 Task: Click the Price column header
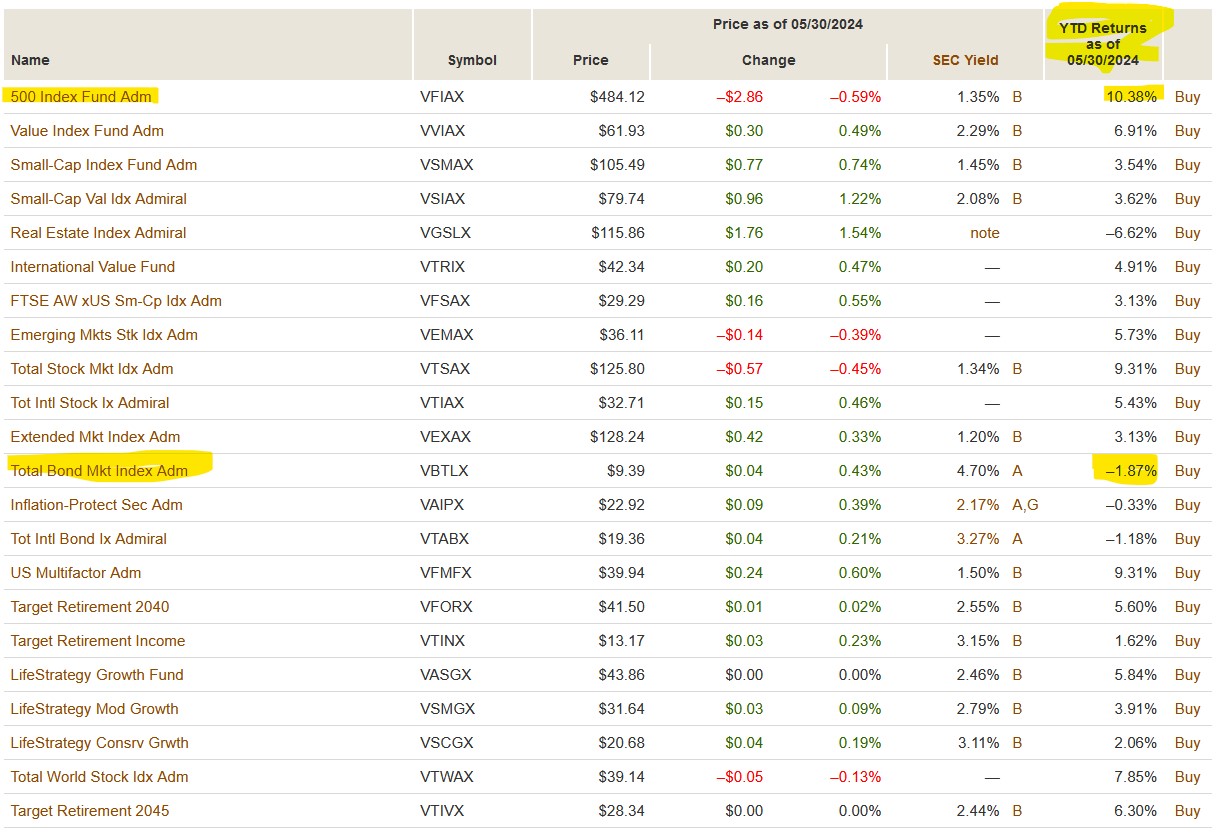[x=590, y=60]
